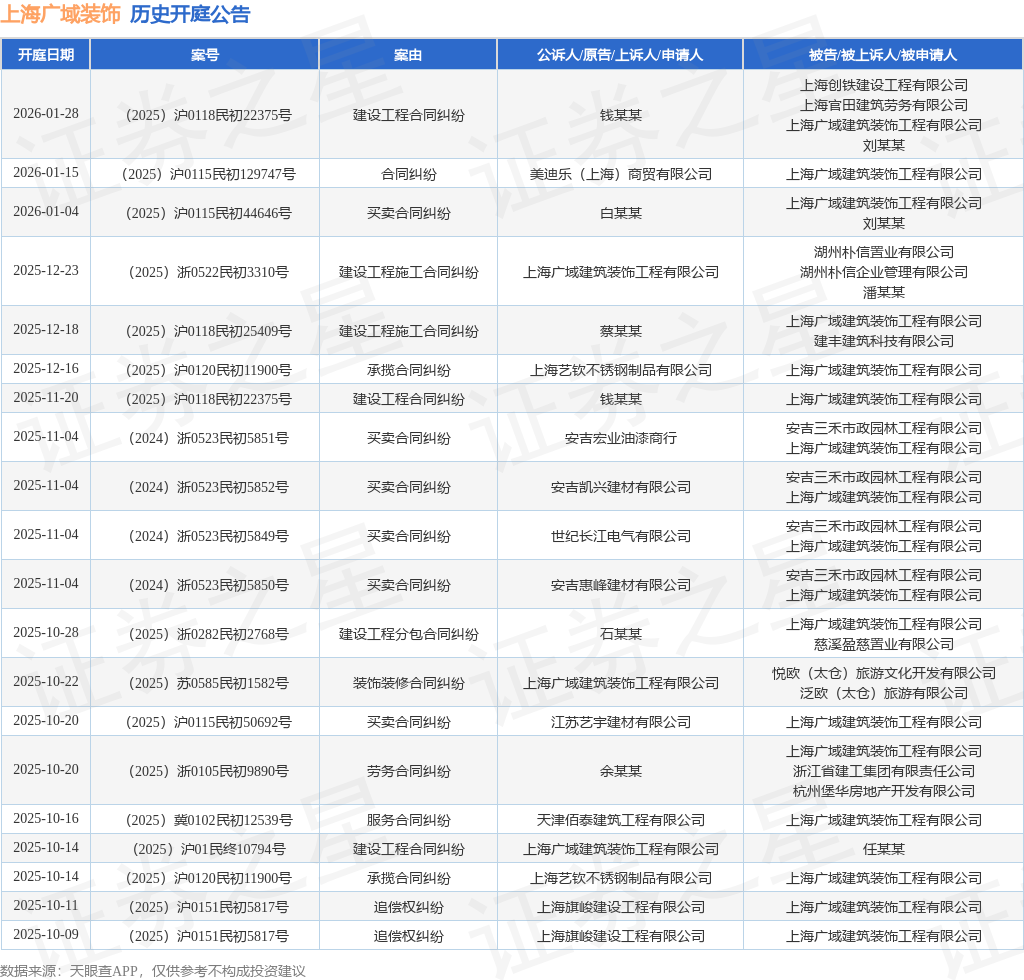Click defendant 任某某
This screenshot has width=1024, height=980.
[884, 849]
